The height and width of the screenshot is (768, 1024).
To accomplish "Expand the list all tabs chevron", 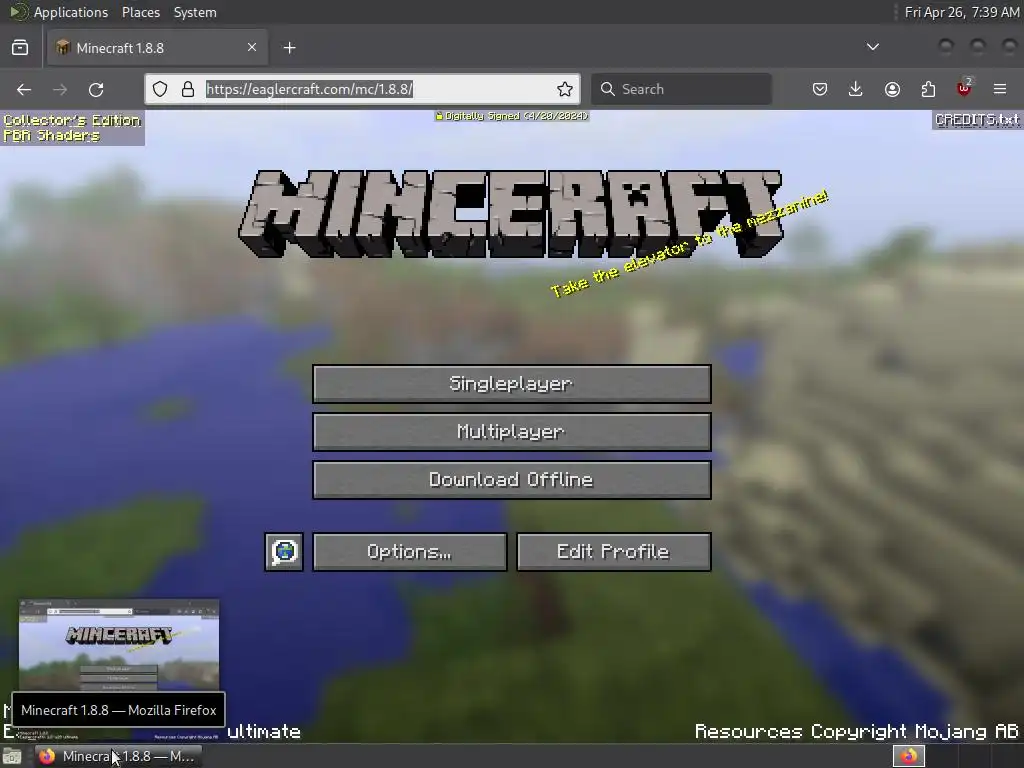I will pos(872,47).
